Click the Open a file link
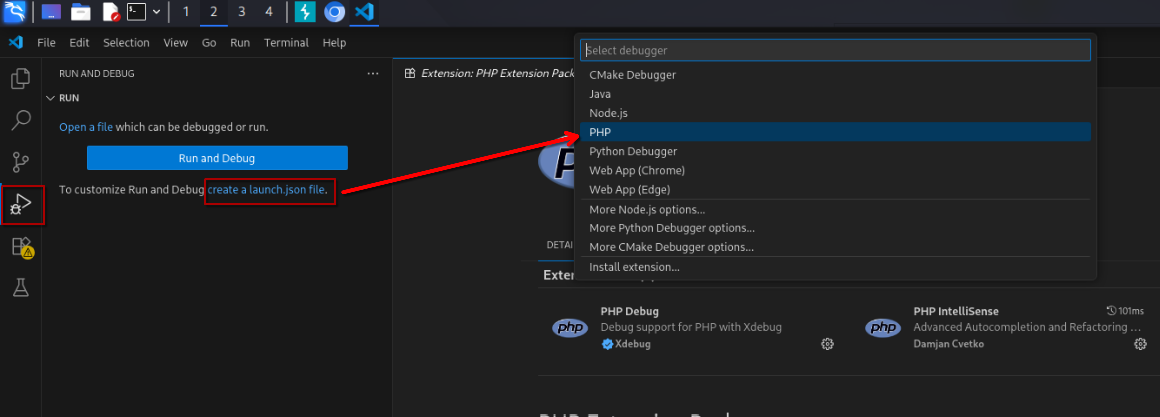This screenshot has width=1160, height=417. click(x=86, y=127)
